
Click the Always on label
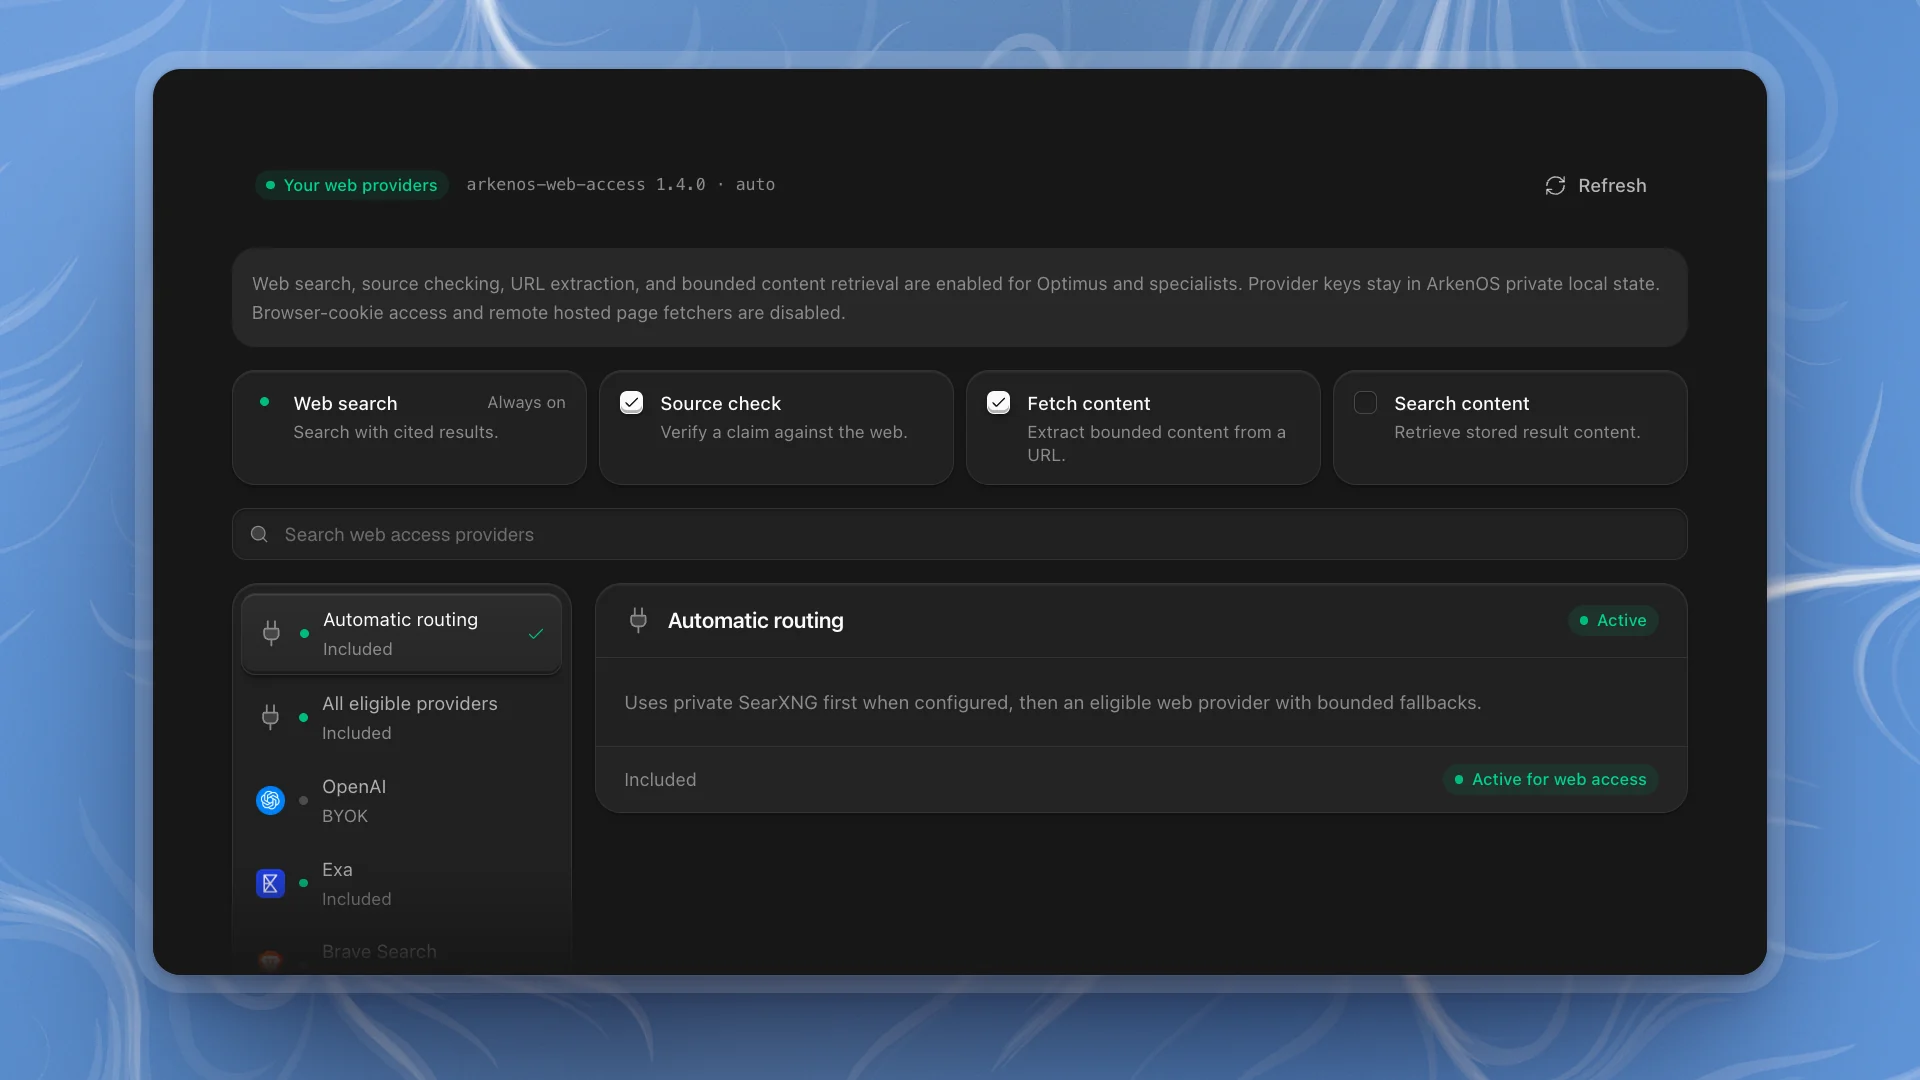(526, 402)
